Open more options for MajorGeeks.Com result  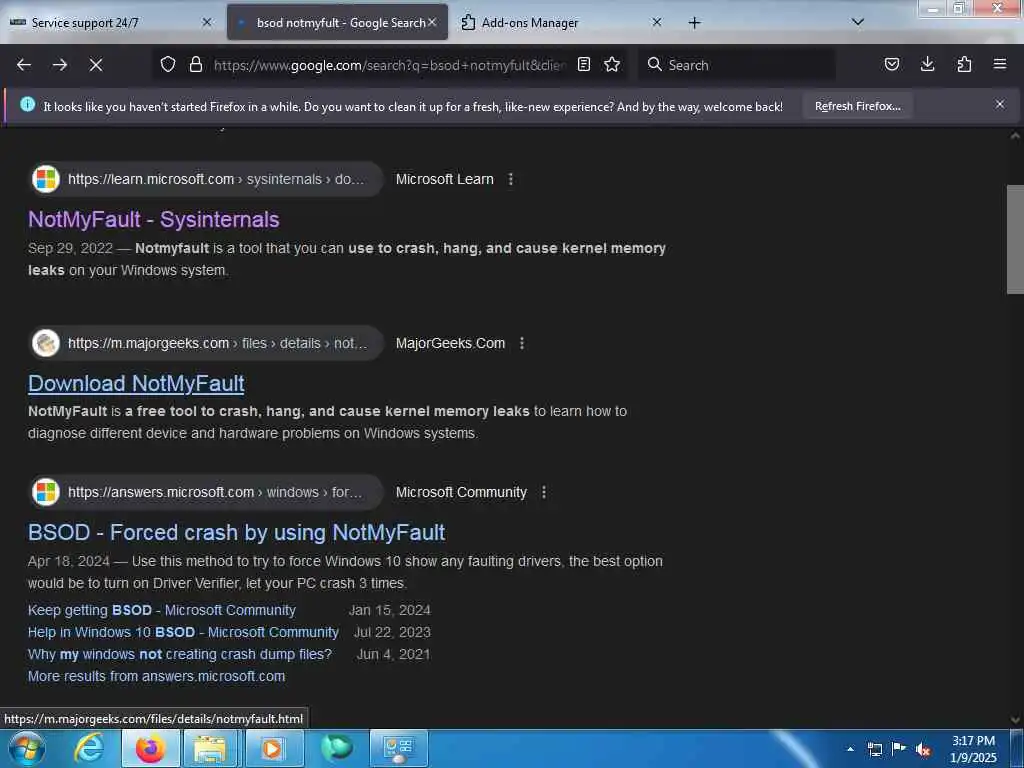(522, 343)
